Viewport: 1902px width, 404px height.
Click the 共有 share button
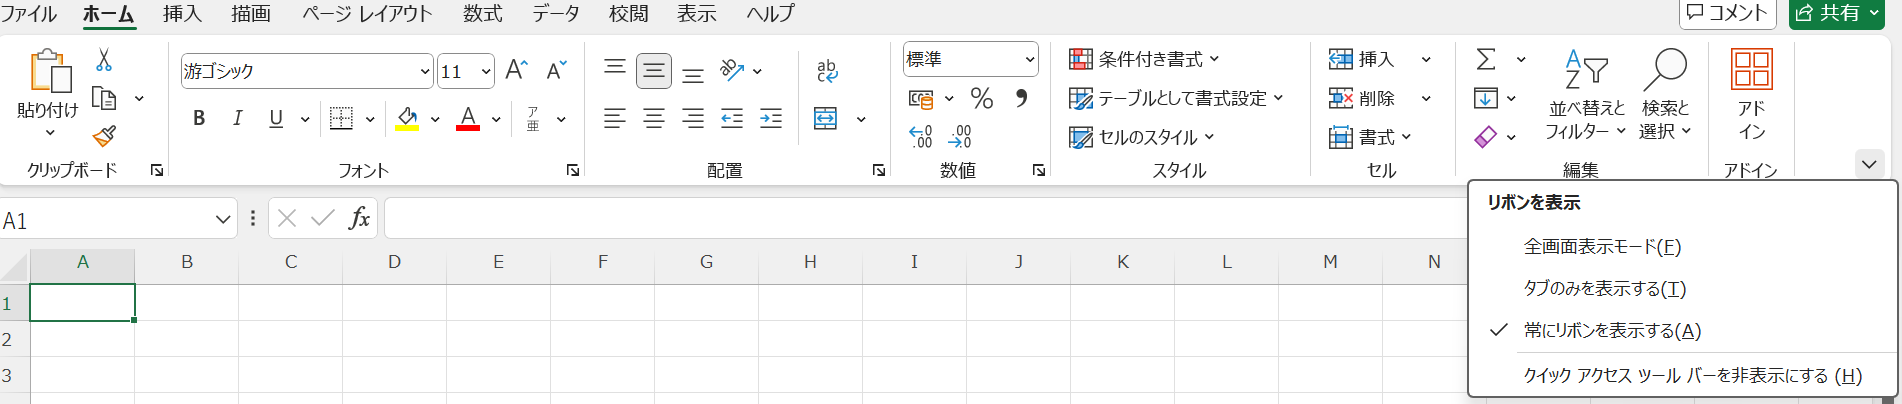[1836, 13]
